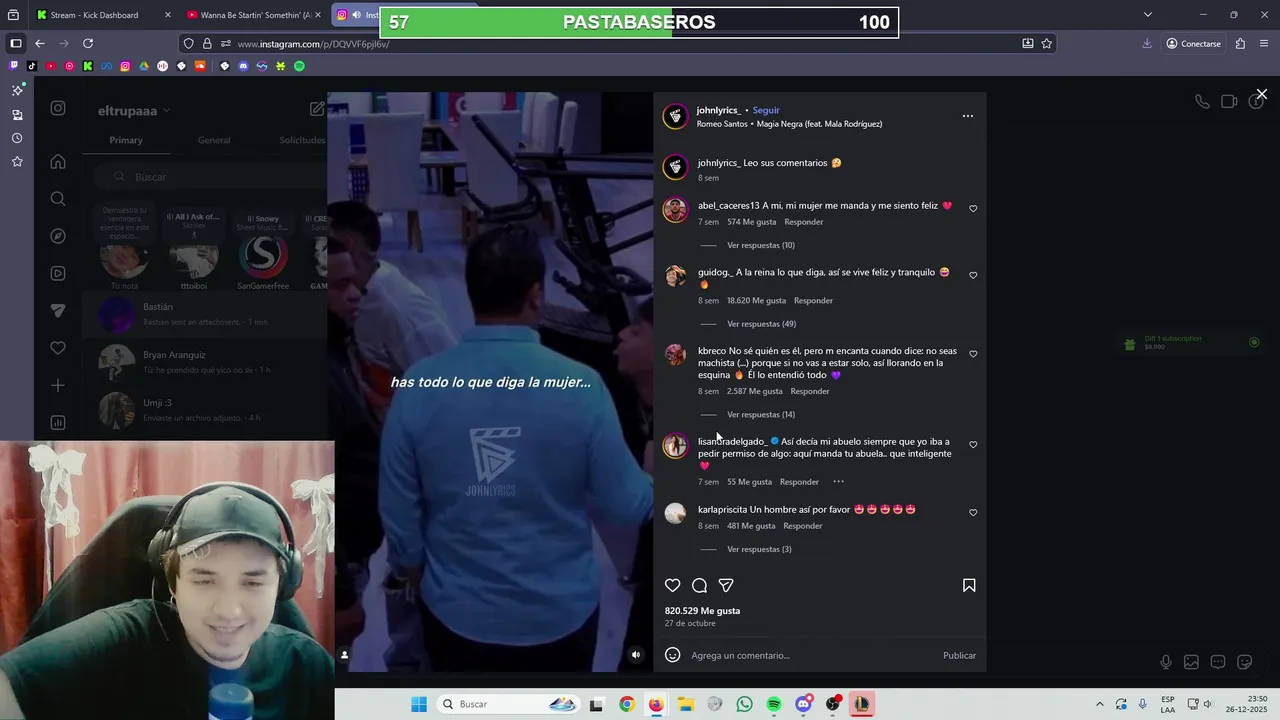This screenshot has width=1280, height=720.
Task: Open the Umji :3 conversation
Action: (x=205, y=410)
